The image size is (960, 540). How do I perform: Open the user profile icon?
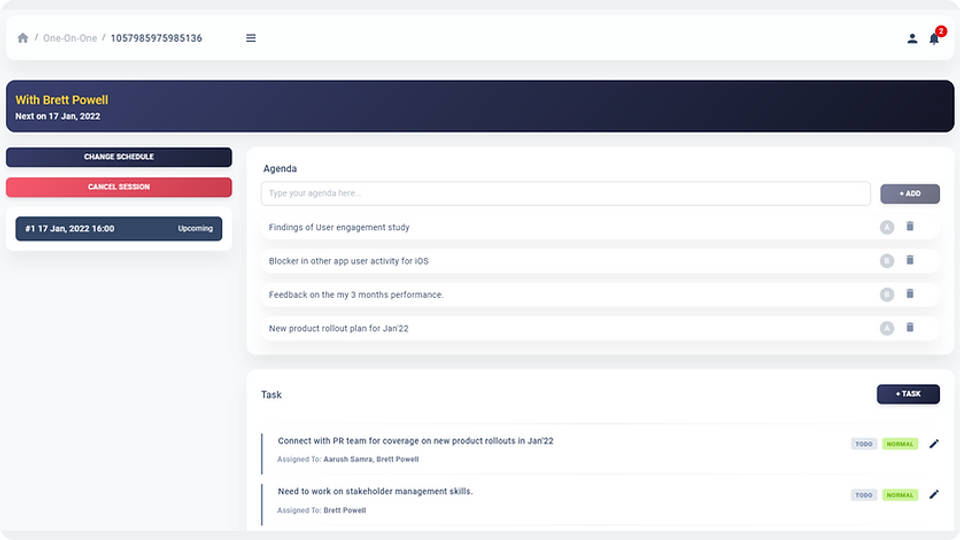(x=912, y=39)
